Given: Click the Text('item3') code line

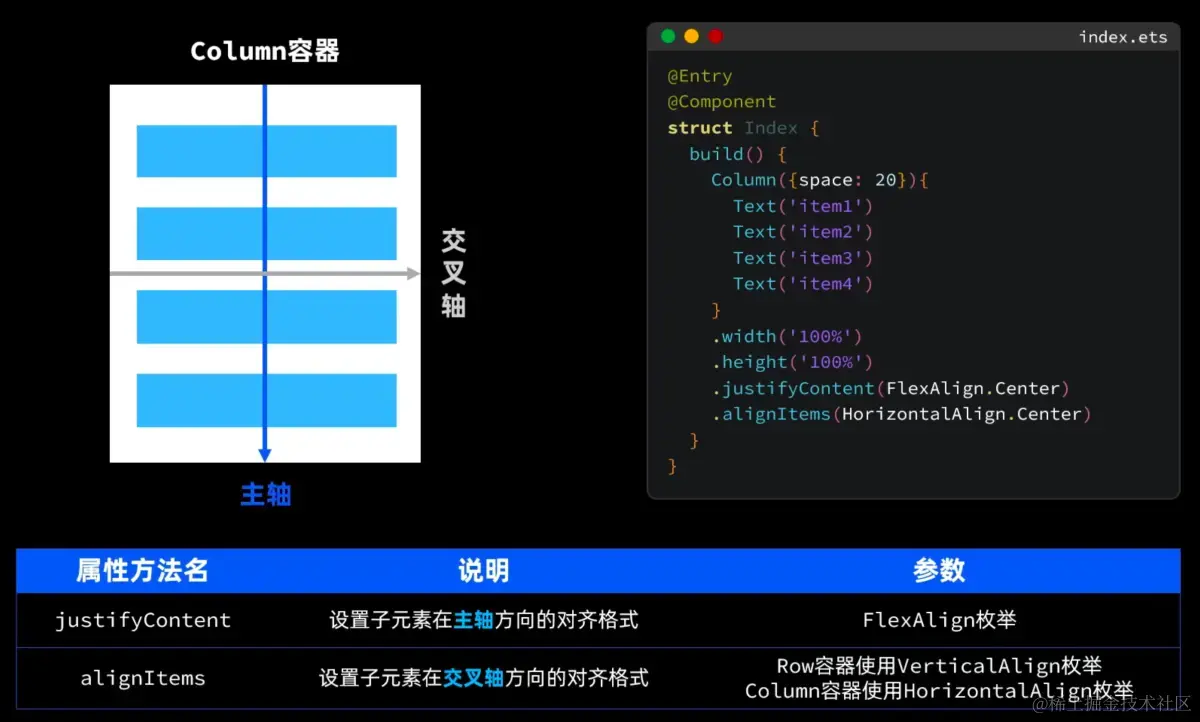Looking at the screenshot, I should click(x=803, y=258).
